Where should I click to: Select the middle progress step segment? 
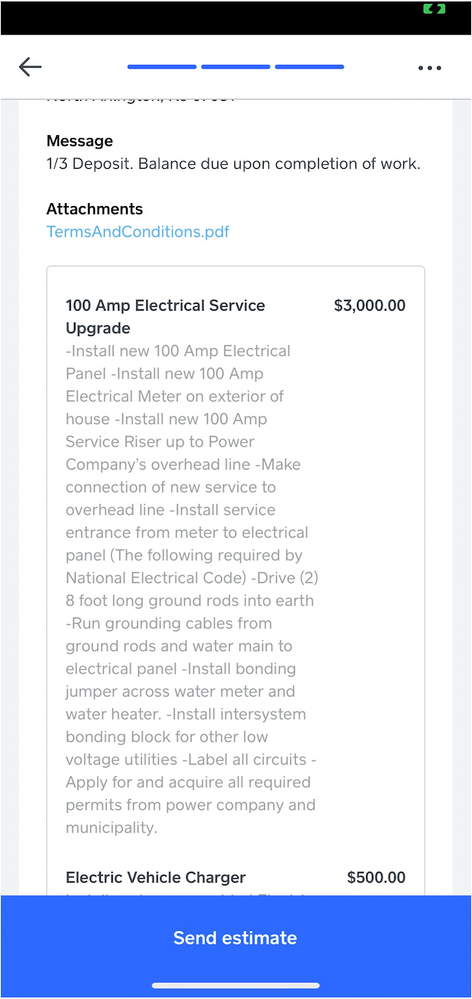tap(236, 67)
